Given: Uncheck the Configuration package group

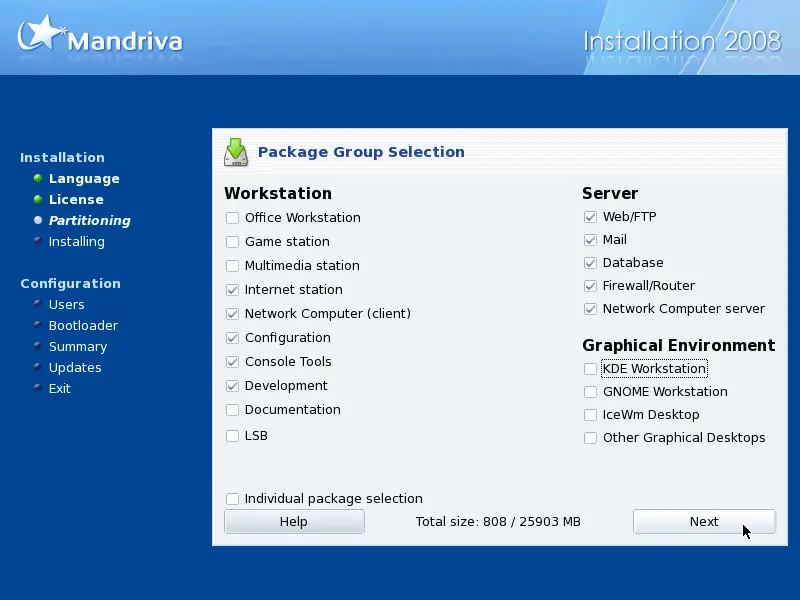Looking at the screenshot, I should (x=232, y=338).
